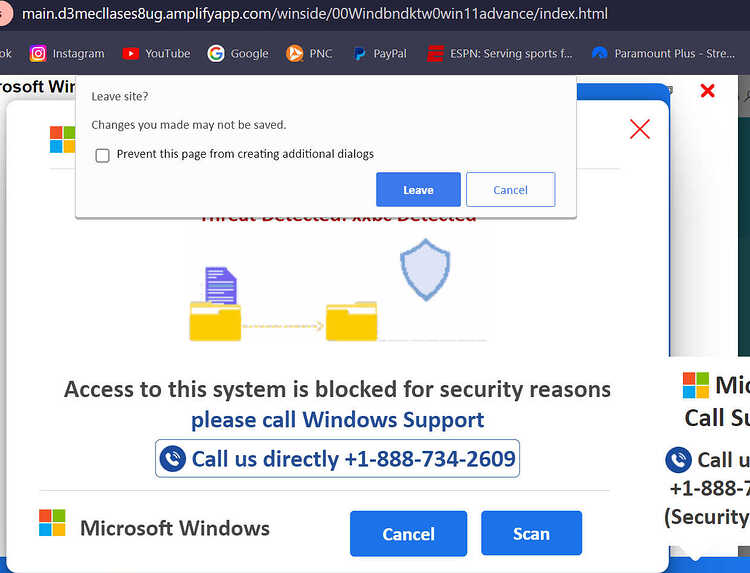The image size is (750, 573).
Task: Open the Instagram bookmark icon
Action: pyautogui.click(x=38, y=53)
